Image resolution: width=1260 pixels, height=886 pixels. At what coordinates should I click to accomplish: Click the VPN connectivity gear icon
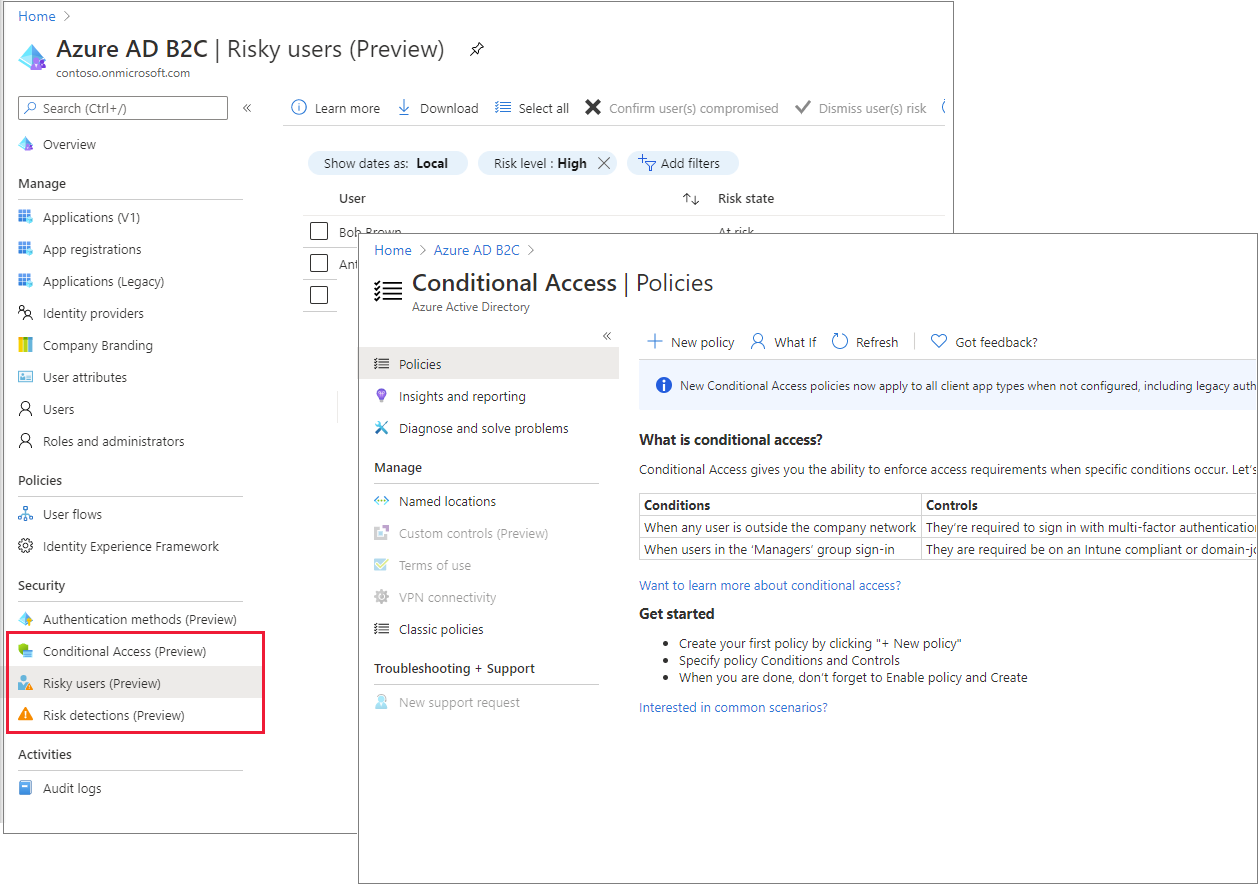point(381,597)
